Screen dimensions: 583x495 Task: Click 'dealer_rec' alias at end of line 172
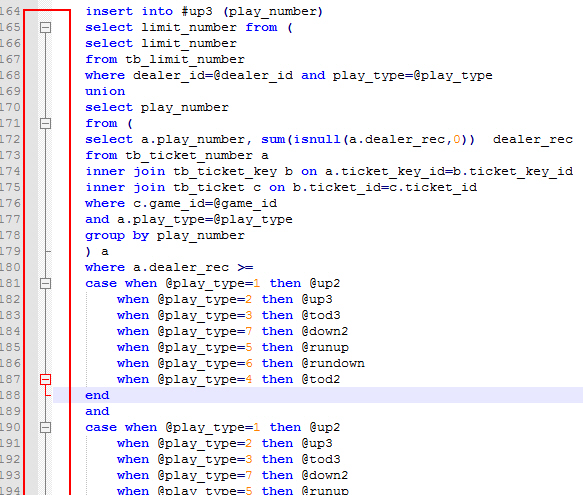533,139
